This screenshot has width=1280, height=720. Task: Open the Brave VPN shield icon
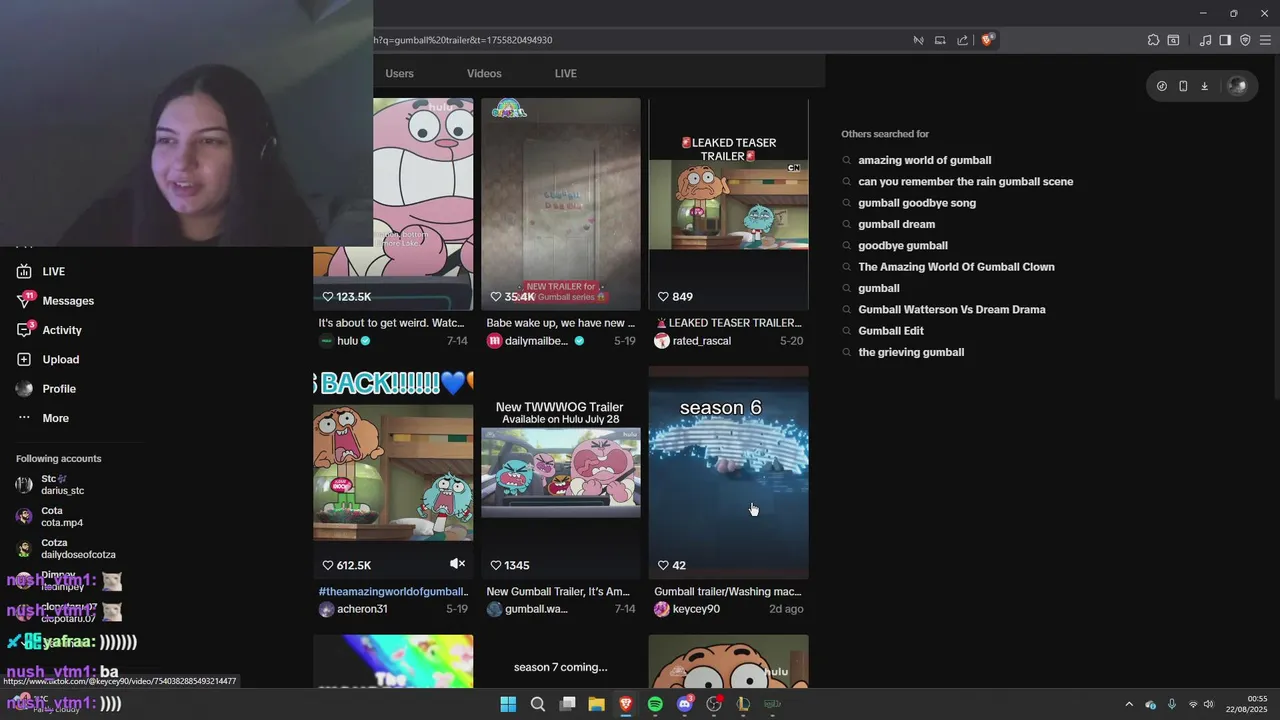tap(1245, 40)
